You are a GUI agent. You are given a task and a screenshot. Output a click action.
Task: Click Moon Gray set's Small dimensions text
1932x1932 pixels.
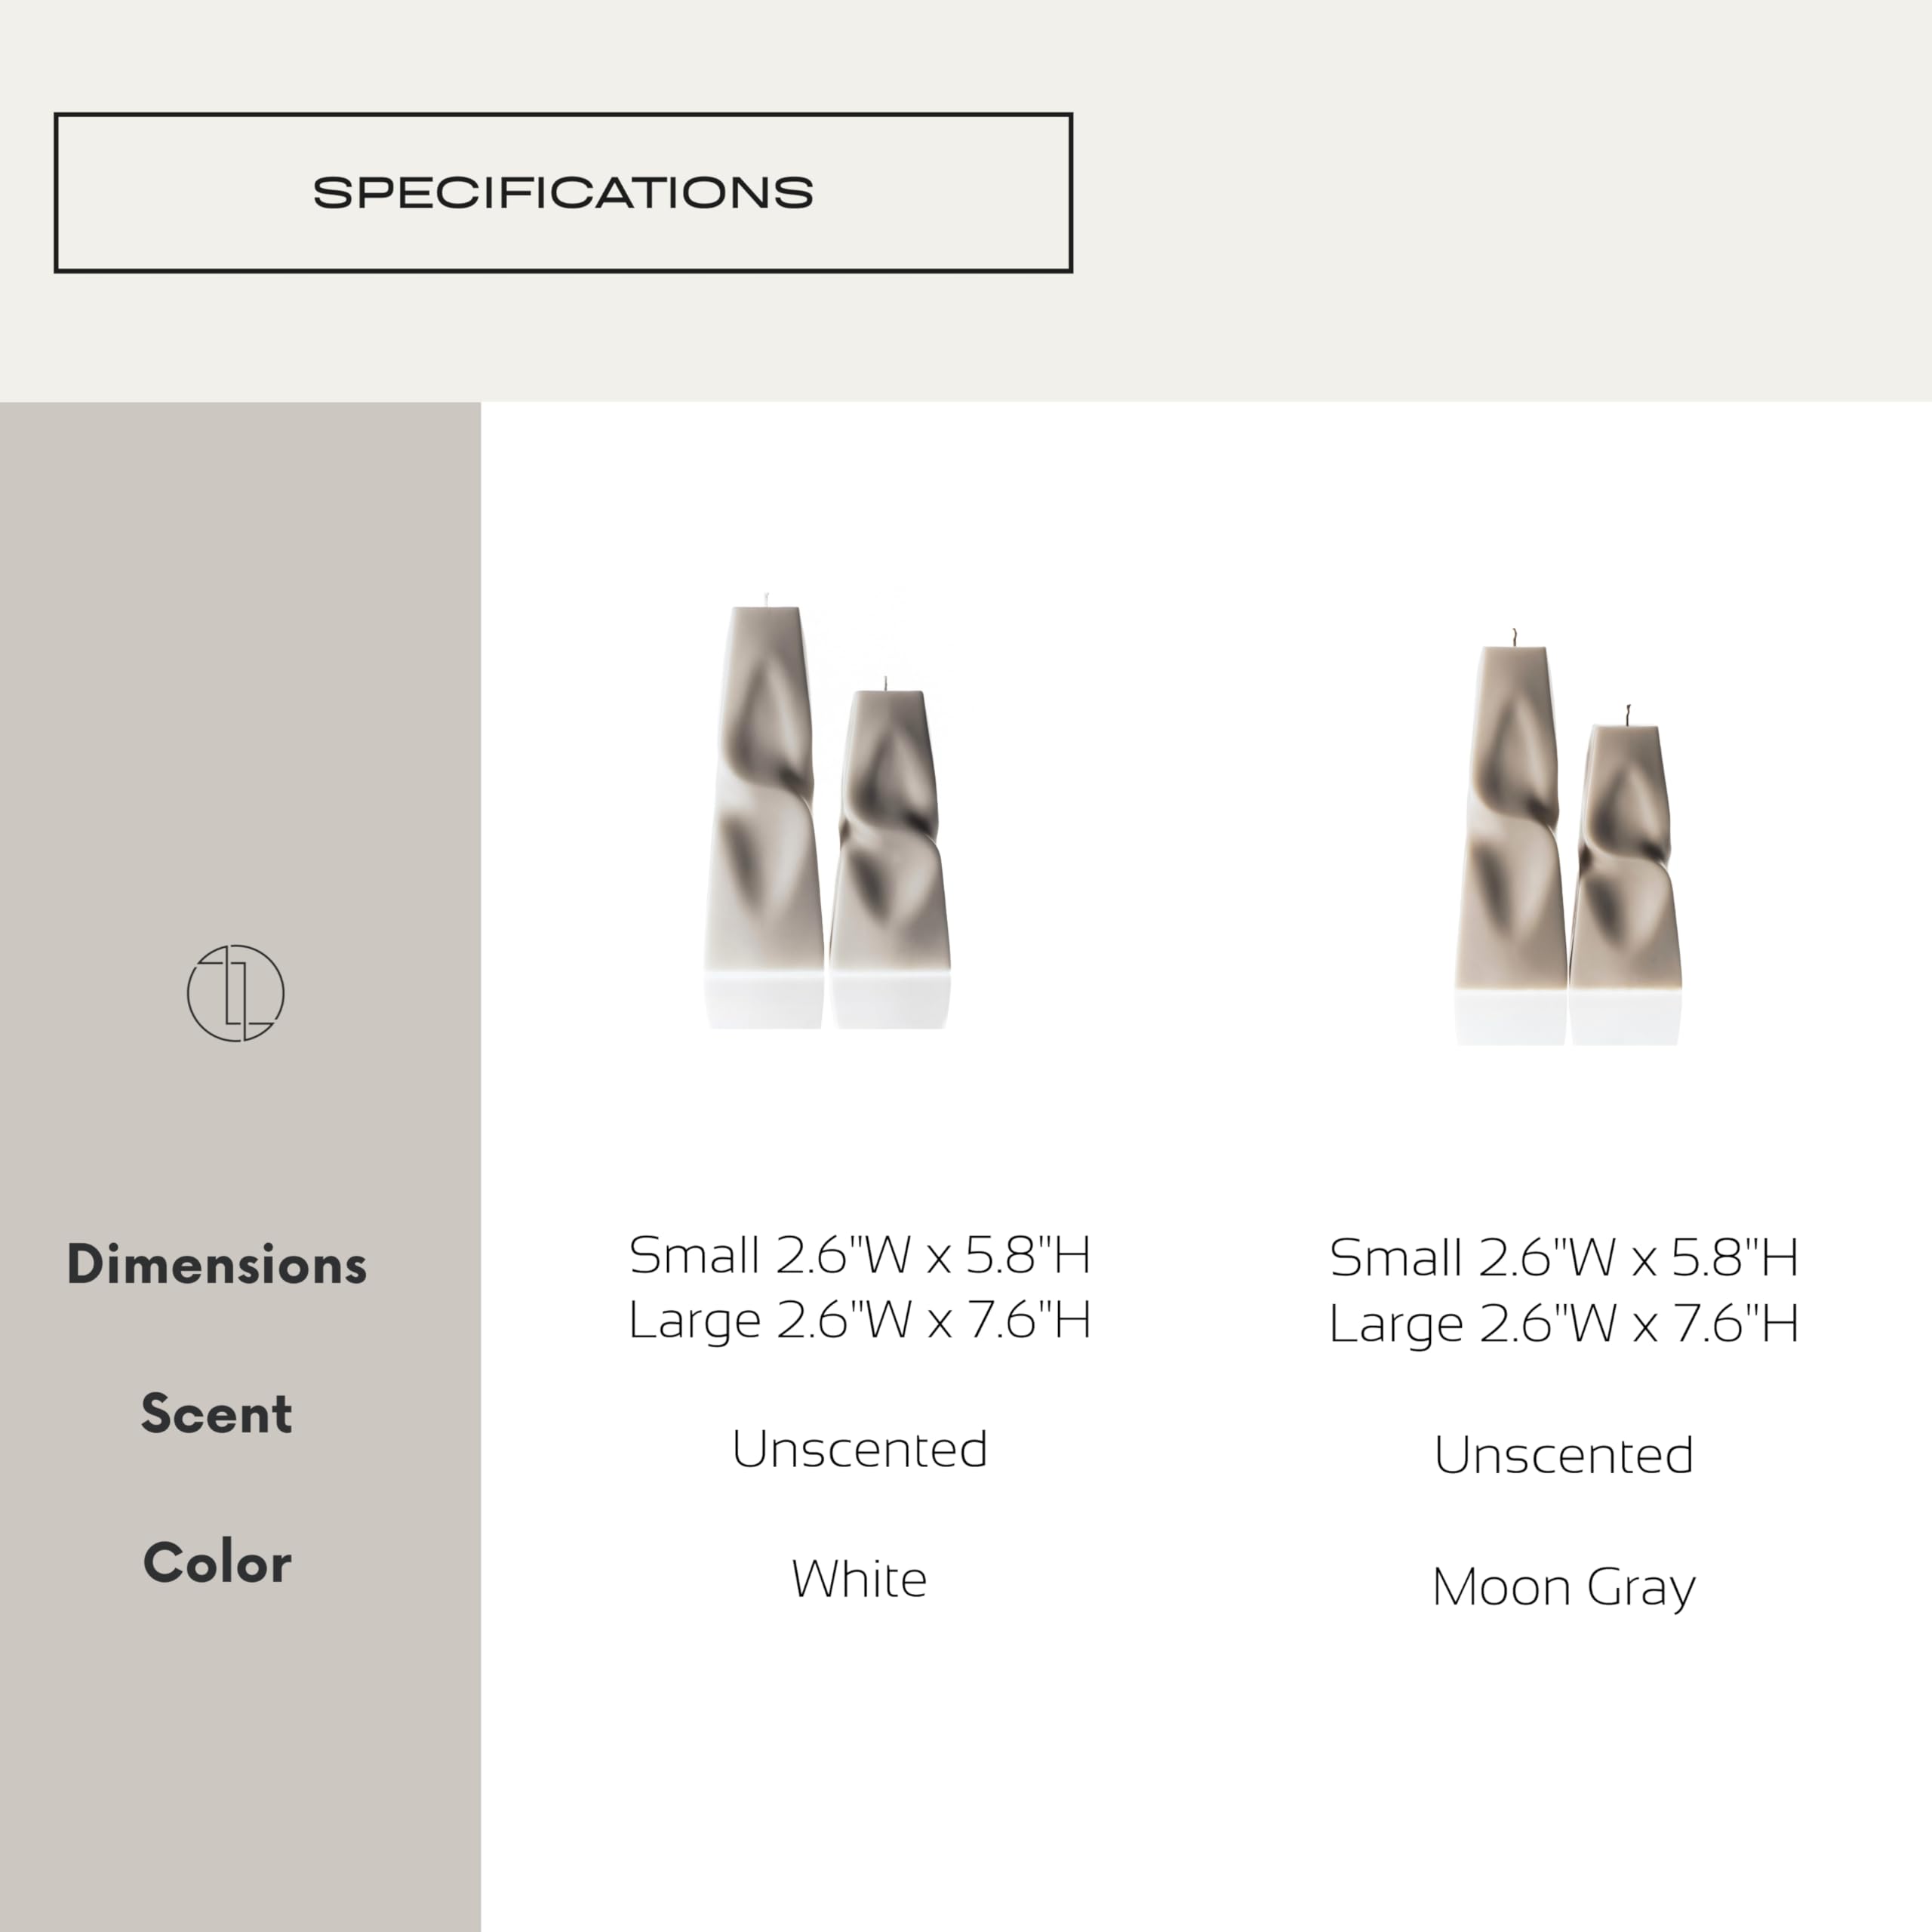[x=1563, y=1258]
